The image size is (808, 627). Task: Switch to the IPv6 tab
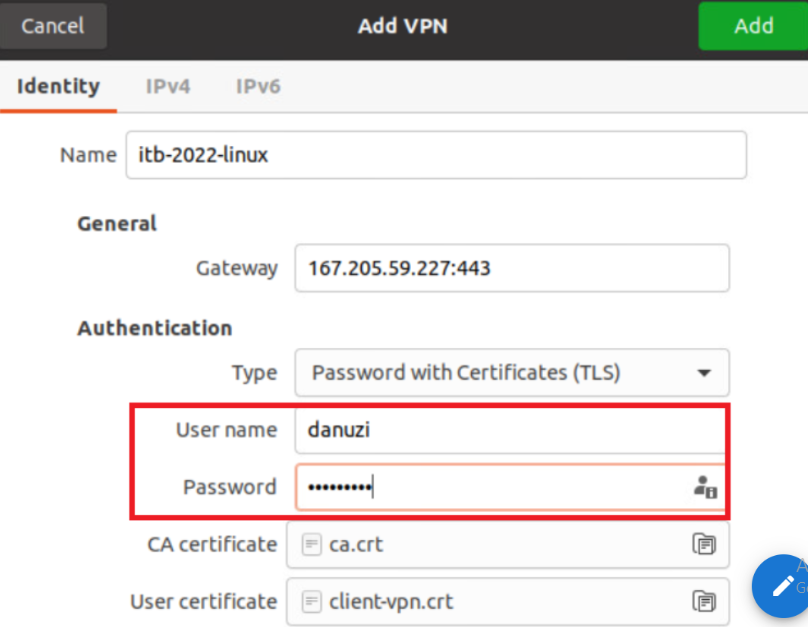[x=257, y=86]
